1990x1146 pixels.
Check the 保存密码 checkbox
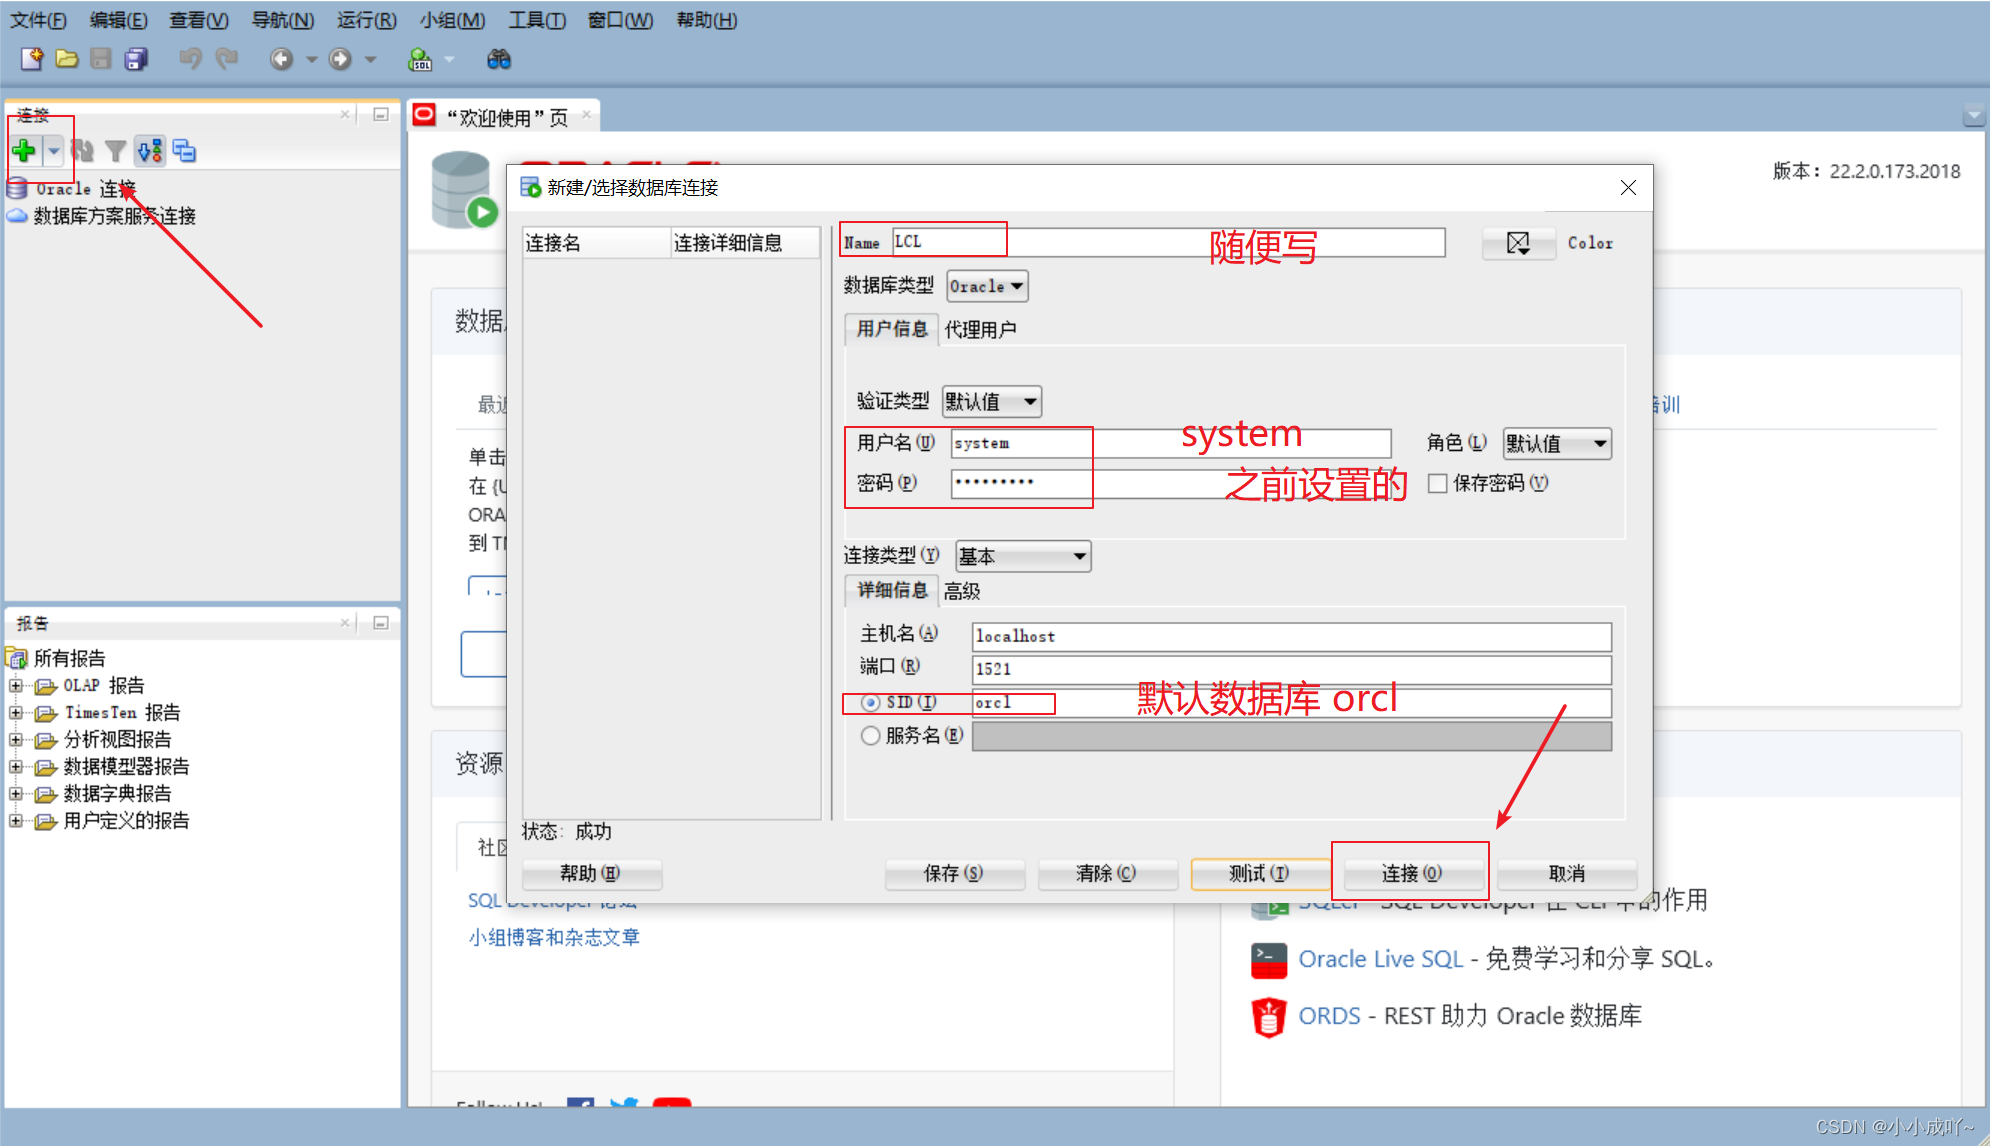tap(1438, 483)
